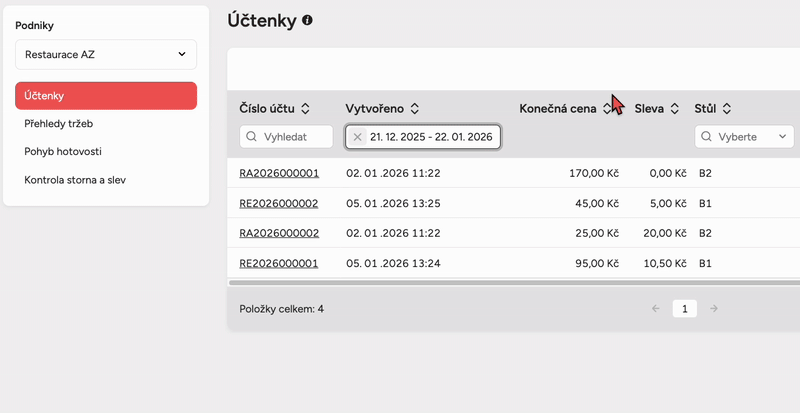Viewport: 800px width, 413px height.
Task: Go to next page arrow
Action: pos(713,309)
